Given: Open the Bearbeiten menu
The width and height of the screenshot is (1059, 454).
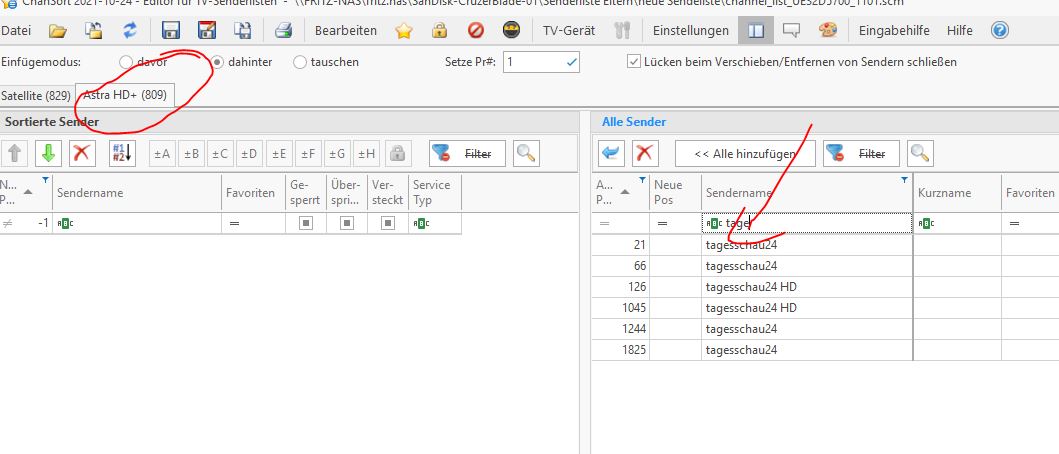Looking at the screenshot, I should [346, 30].
